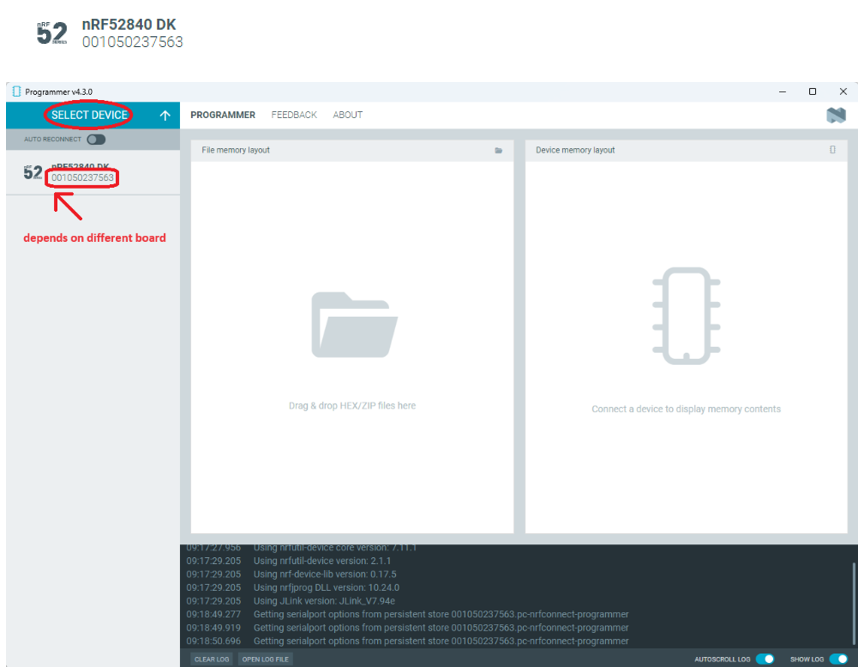Click the icon in Device memory layout header
The height and width of the screenshot is (667, 862).
click(x=832, y=150)
